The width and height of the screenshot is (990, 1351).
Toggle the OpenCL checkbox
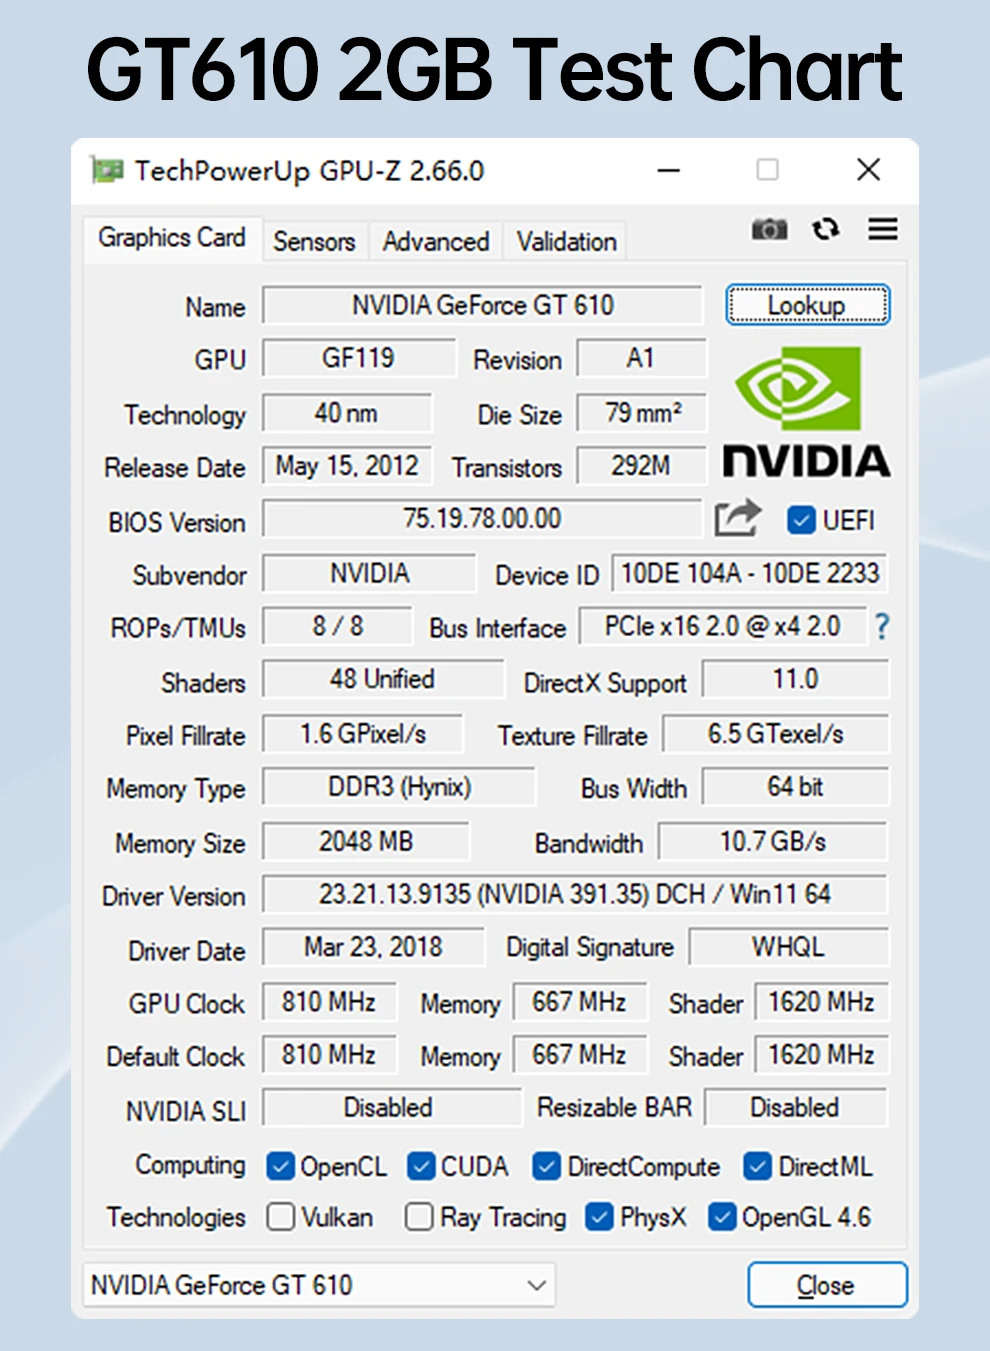coord(281,1166)
